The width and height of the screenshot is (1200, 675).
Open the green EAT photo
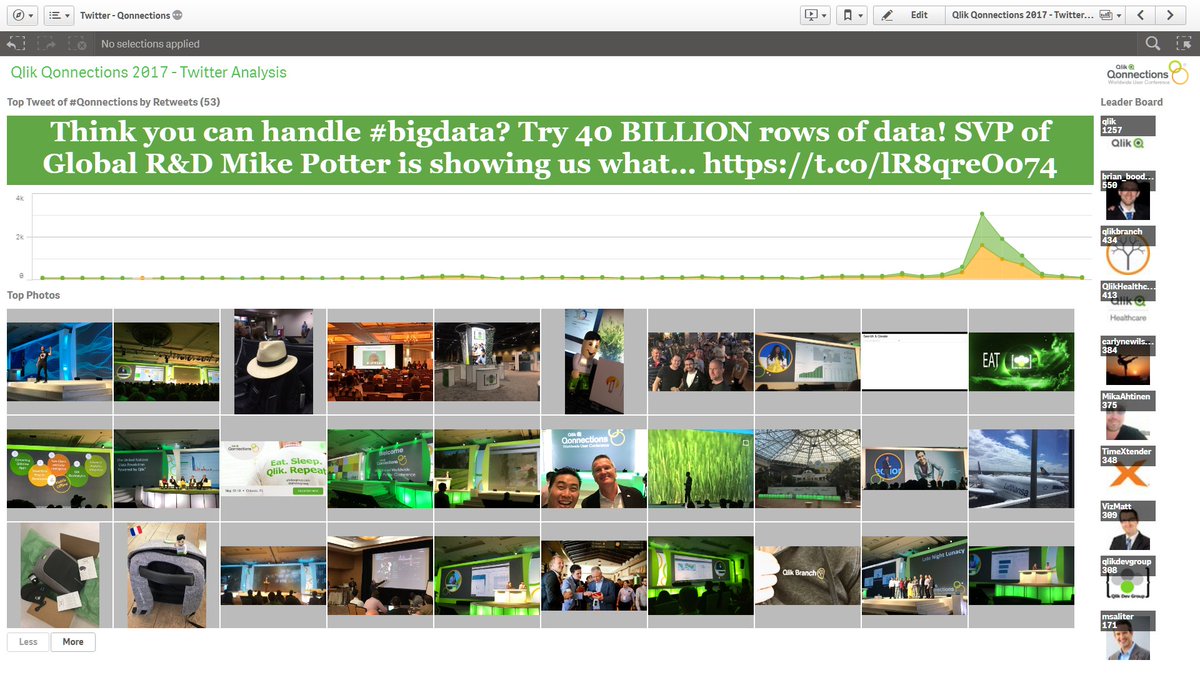click(x=1020, y=361)
